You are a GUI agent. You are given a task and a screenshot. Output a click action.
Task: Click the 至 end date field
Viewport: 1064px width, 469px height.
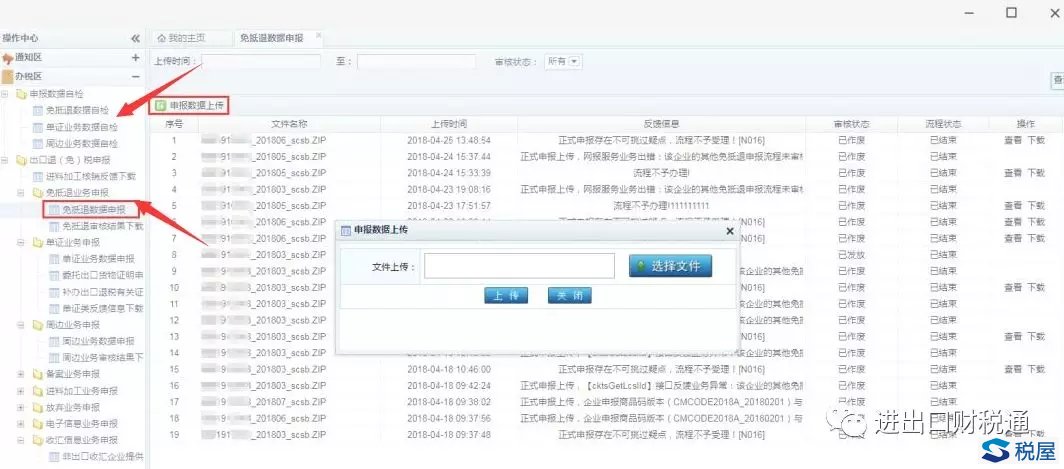click(416, 62)
